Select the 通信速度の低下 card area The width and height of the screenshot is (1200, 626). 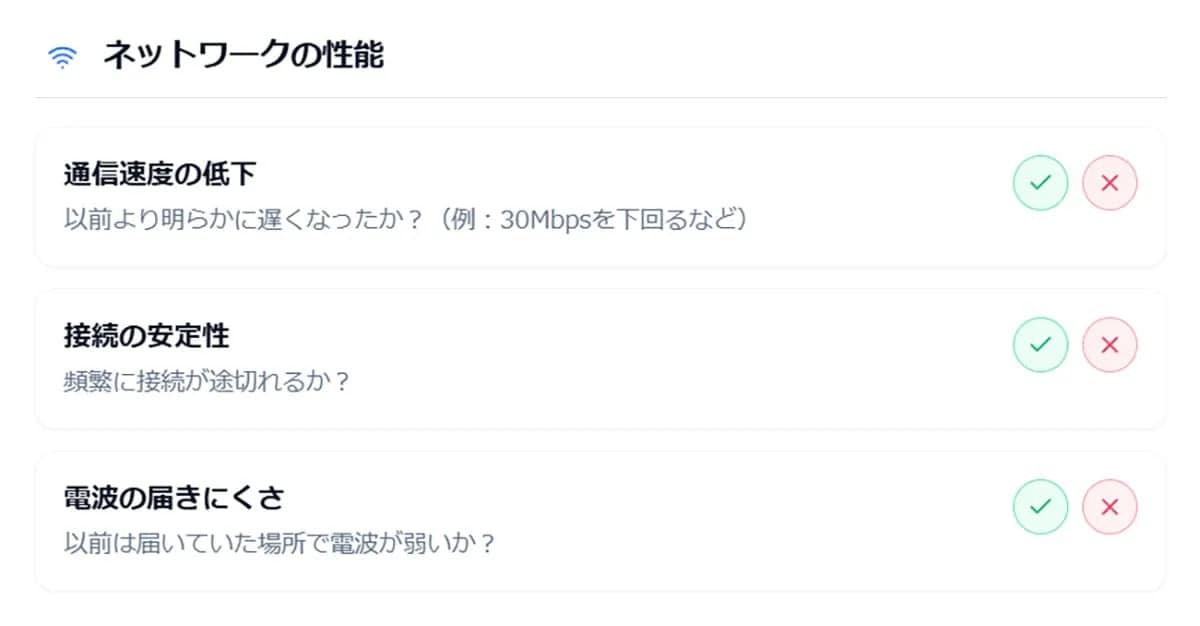point(600,196)
